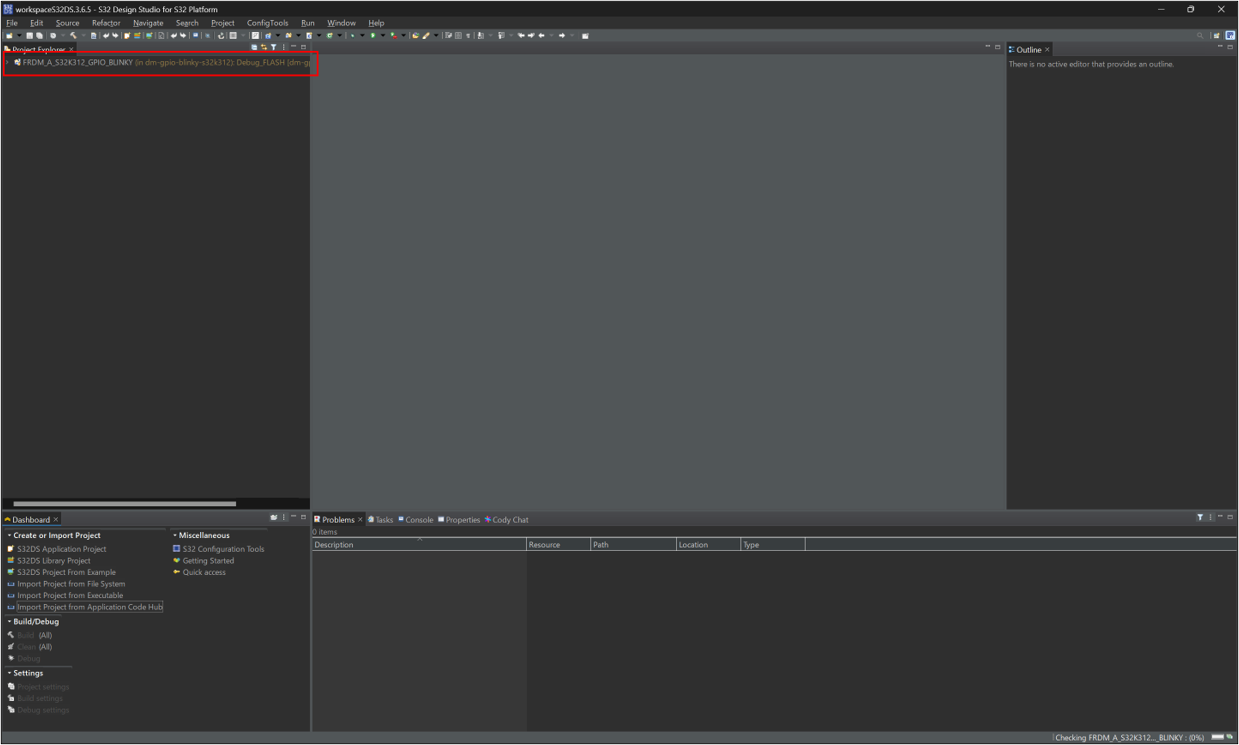Screen dimensions: 1239x745
Task: Expand the FRDM_A_S32K312_GPIO_BLINKY project node
Action: click(x=7, y=62)
